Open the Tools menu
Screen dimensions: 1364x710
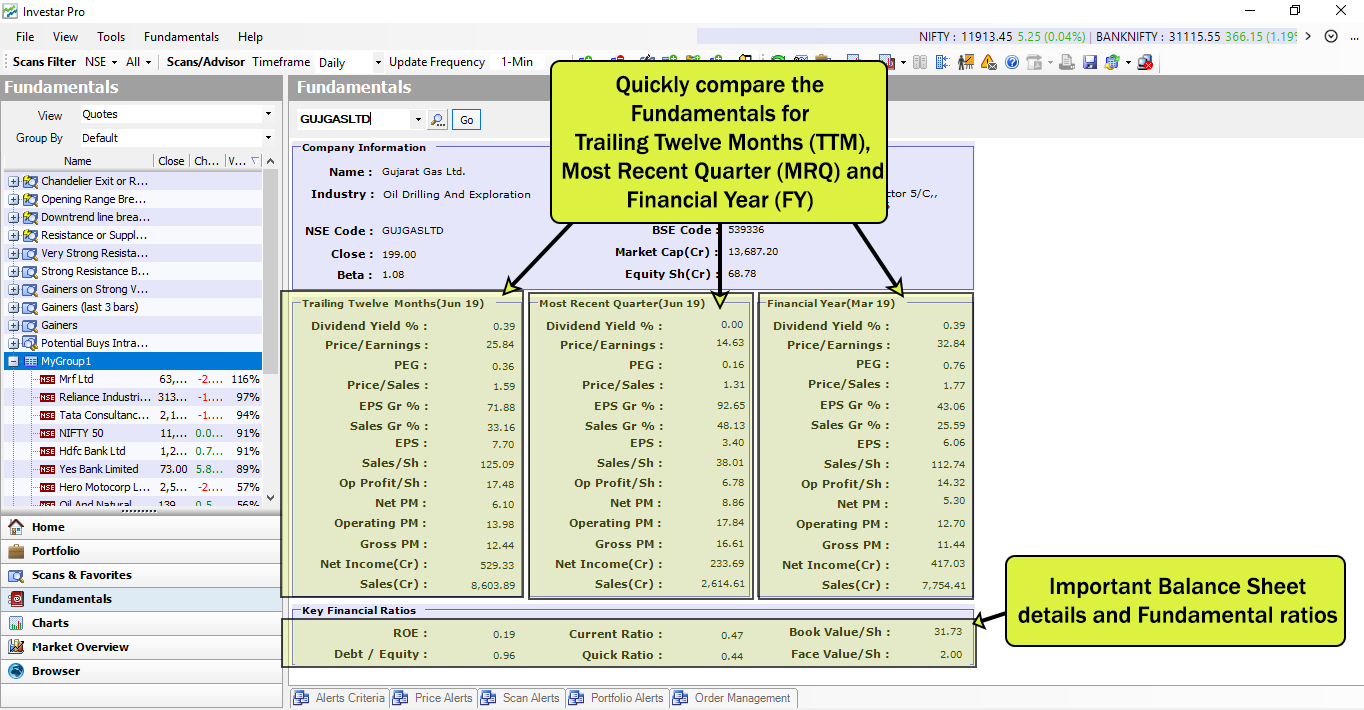coord(110,37)
